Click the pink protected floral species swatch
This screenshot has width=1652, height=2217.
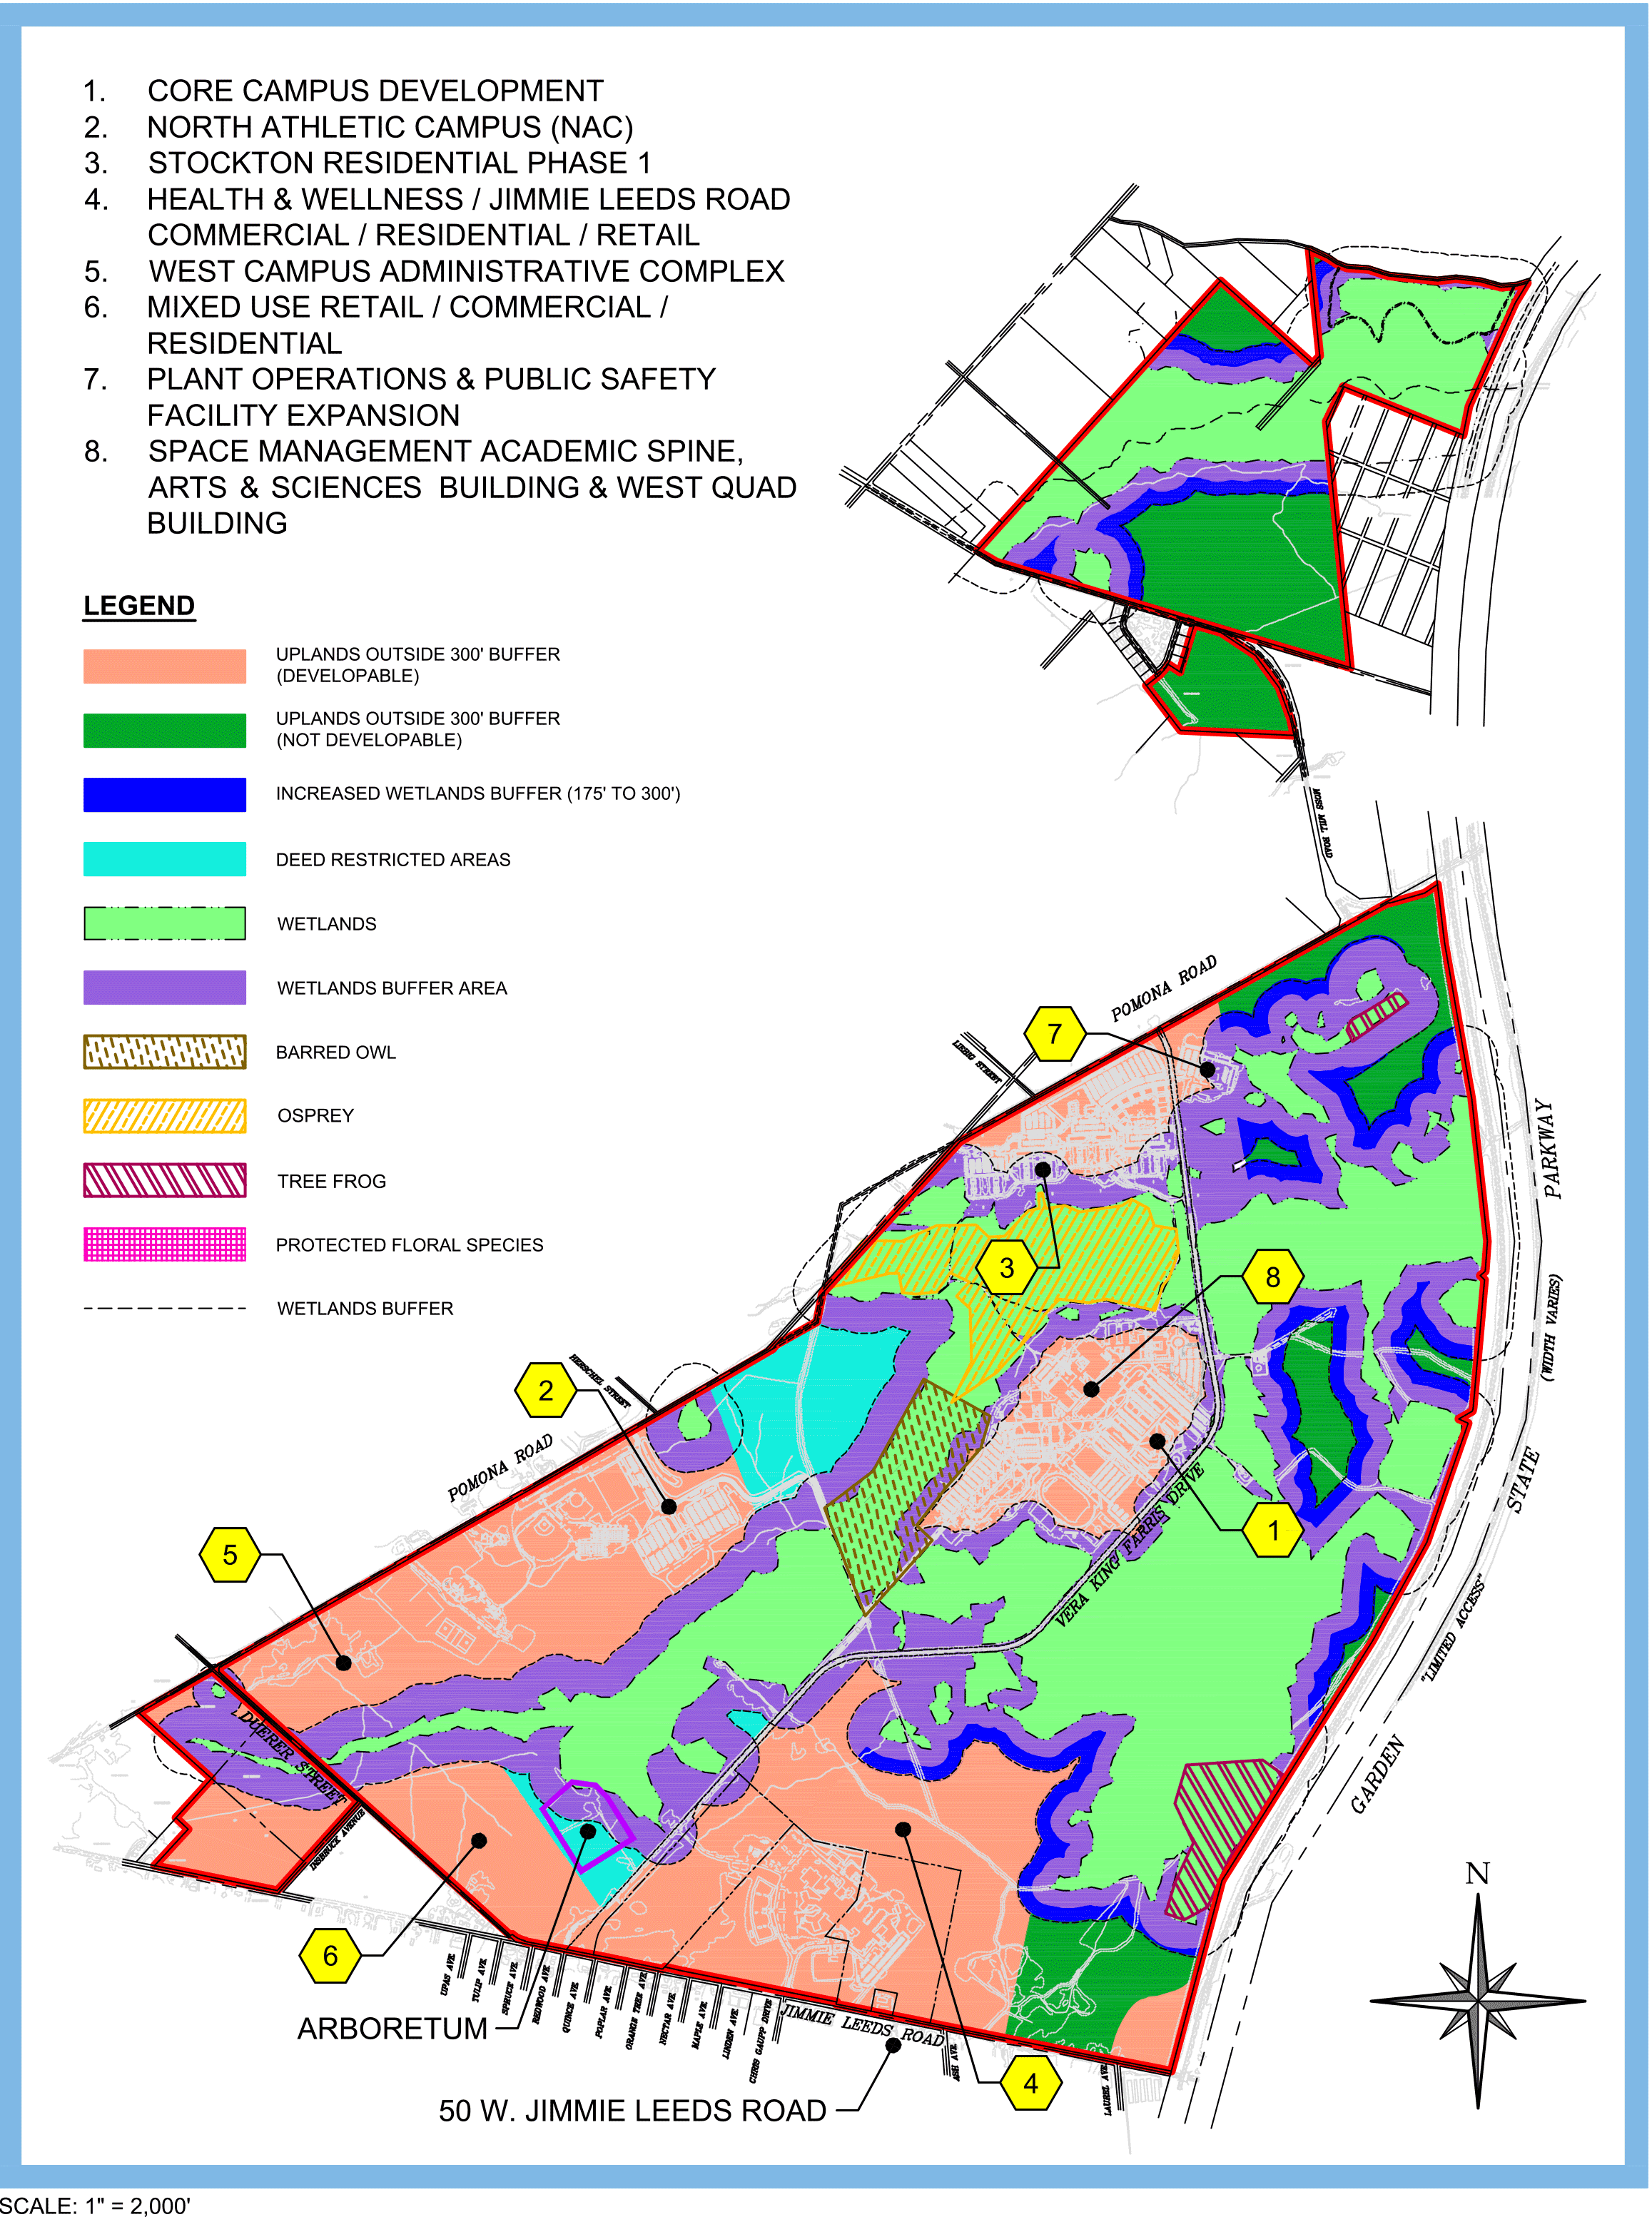pyautogui.click(x=165, y=1244)
